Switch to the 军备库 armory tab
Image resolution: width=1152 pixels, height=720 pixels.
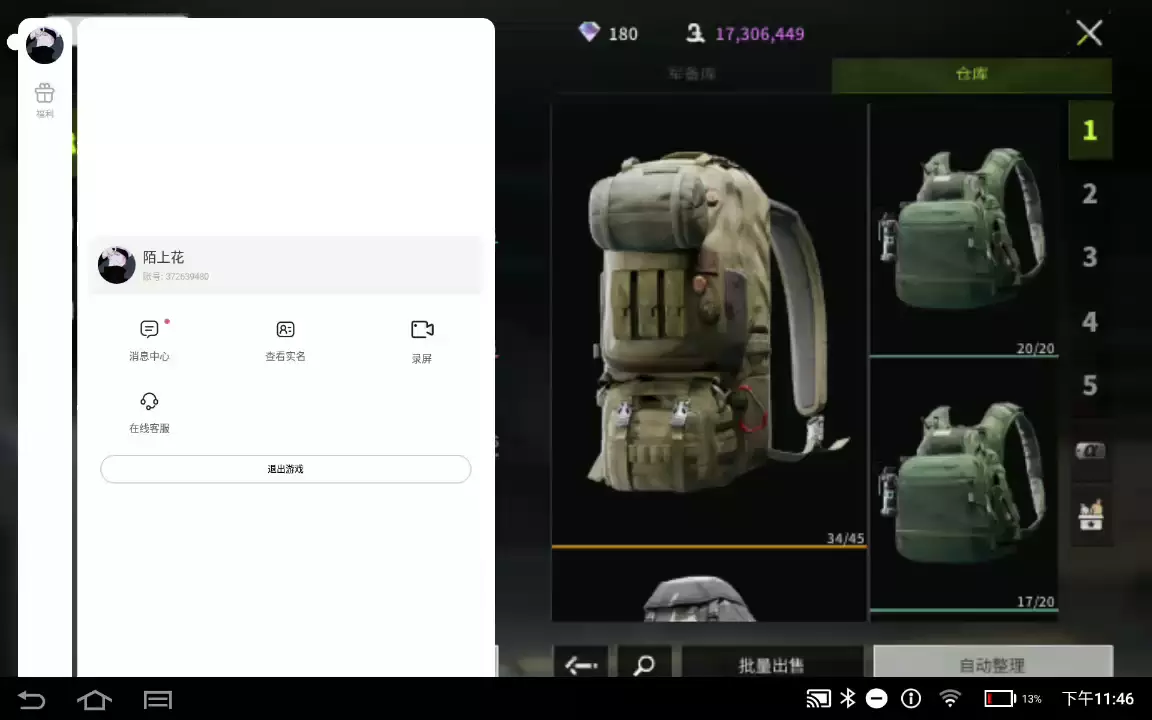click(x=691, y=75)
